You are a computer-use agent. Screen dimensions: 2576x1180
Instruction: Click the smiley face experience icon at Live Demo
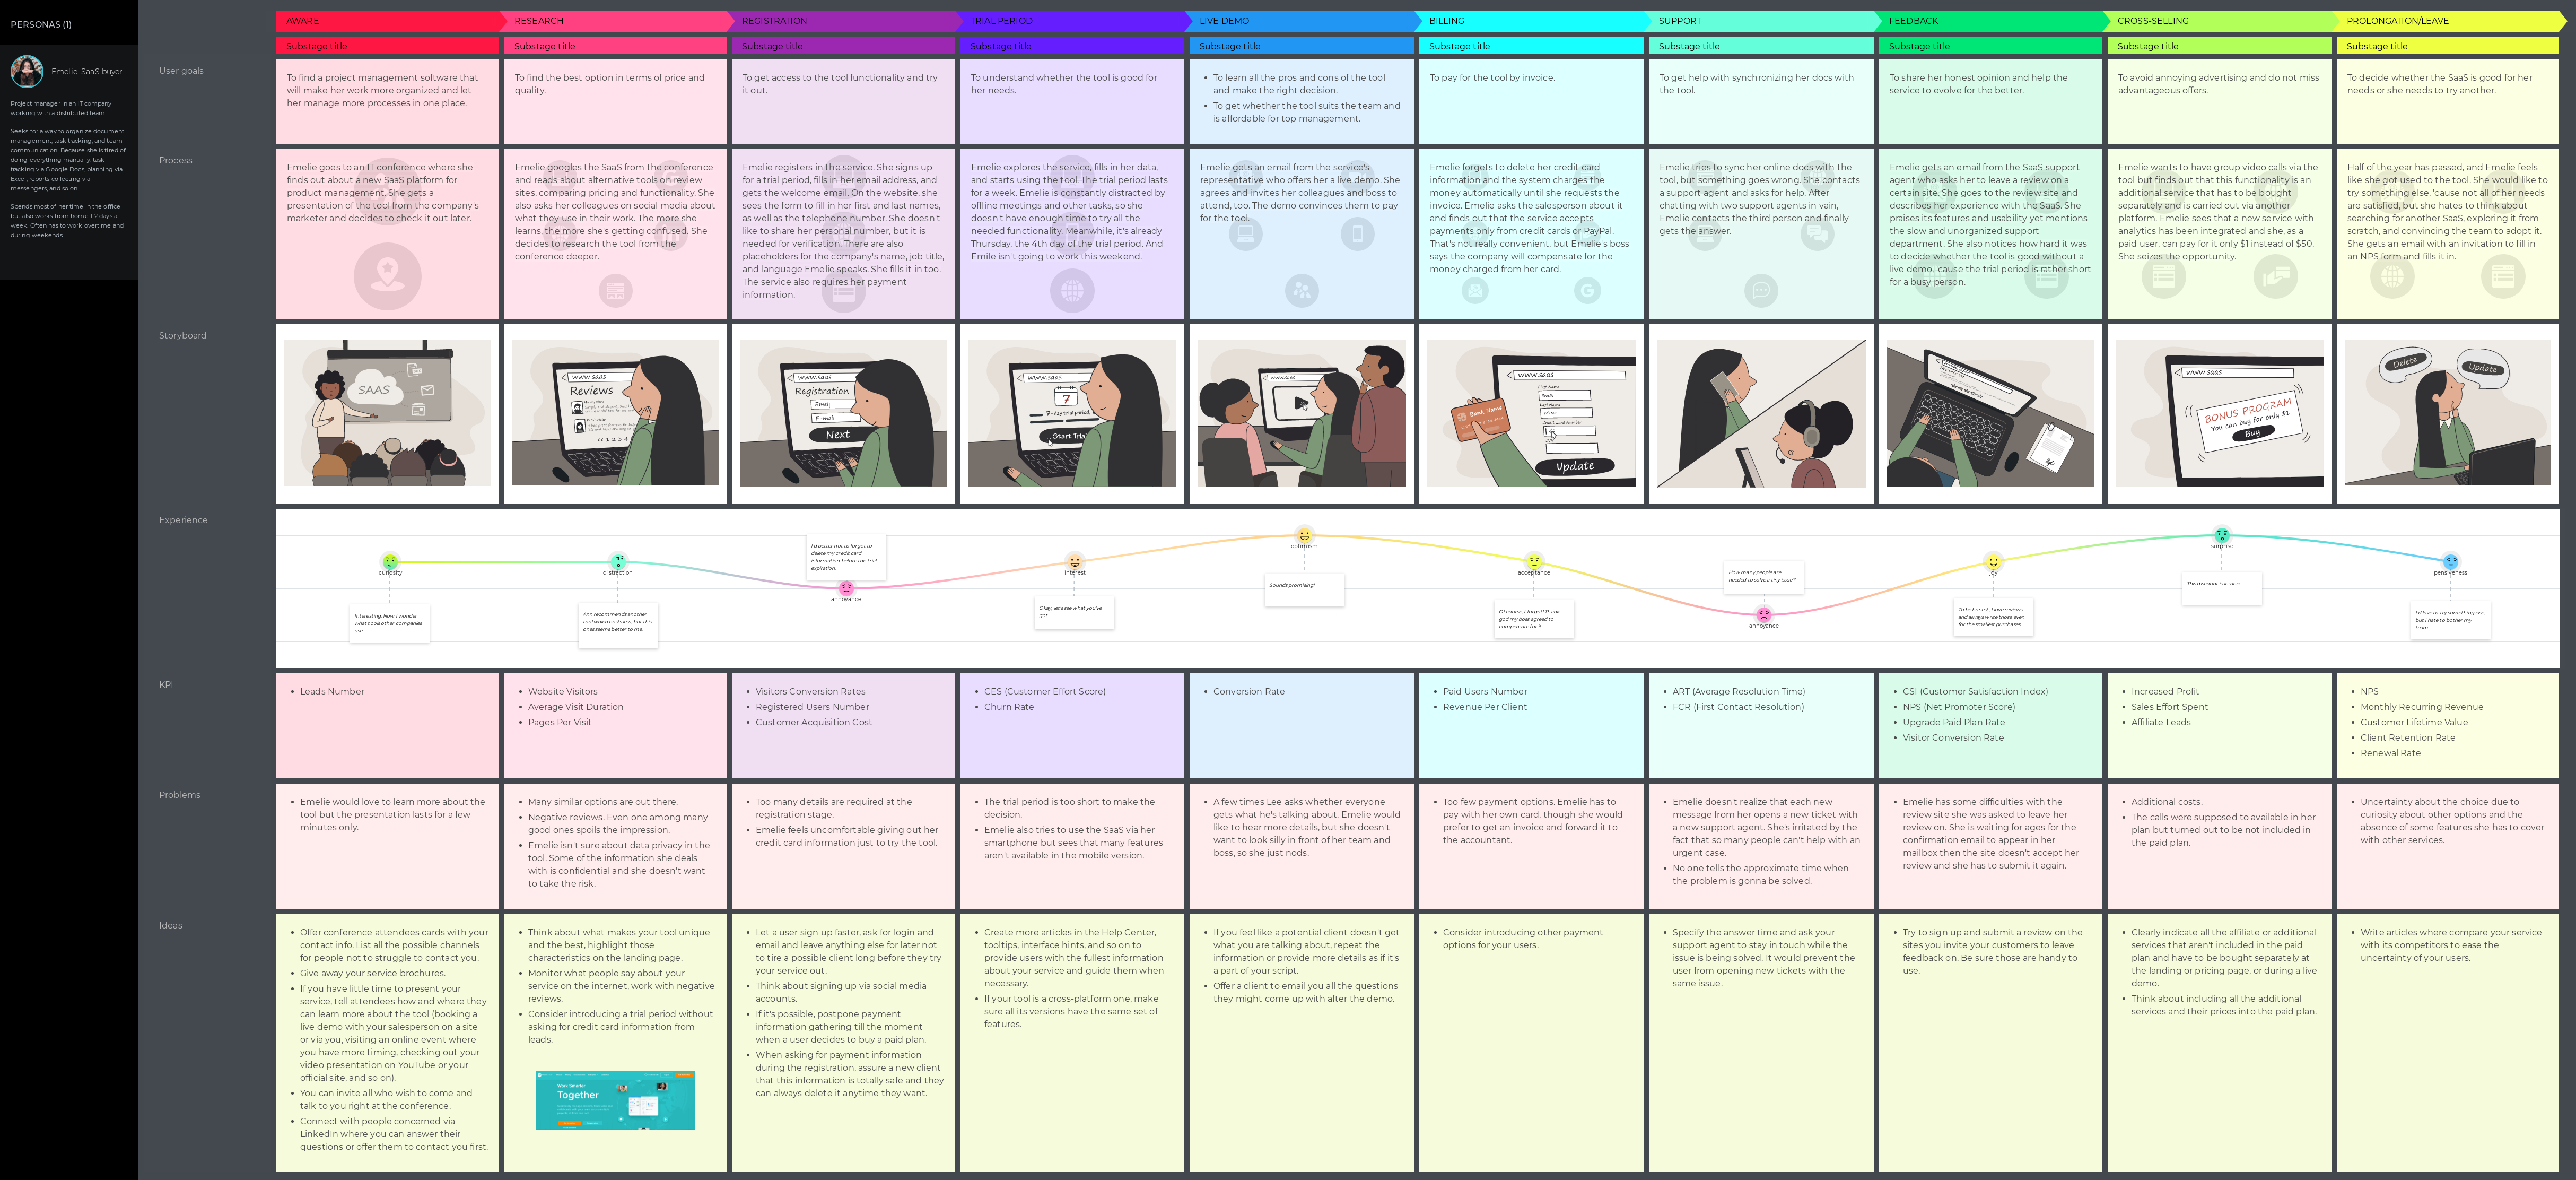[x=1303, y=534]
